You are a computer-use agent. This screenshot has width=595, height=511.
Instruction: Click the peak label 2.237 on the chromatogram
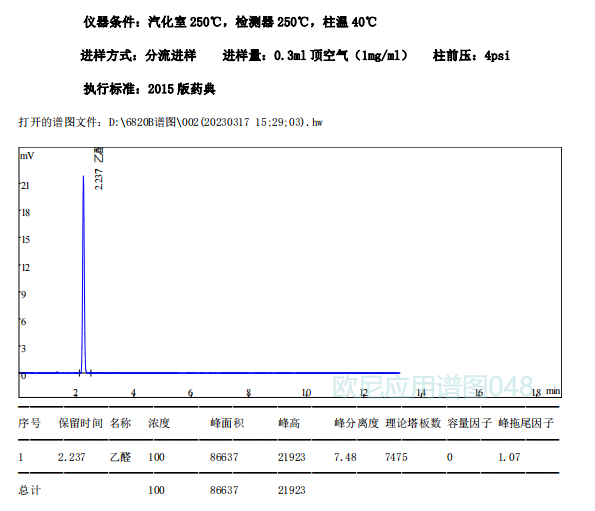pyautogui.click(x=99, y=179)
